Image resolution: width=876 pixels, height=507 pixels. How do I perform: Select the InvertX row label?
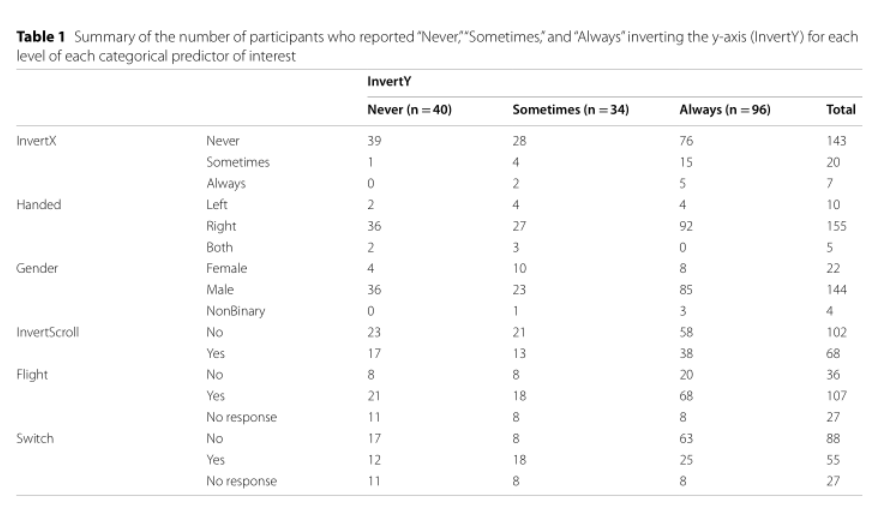point(36,141)
